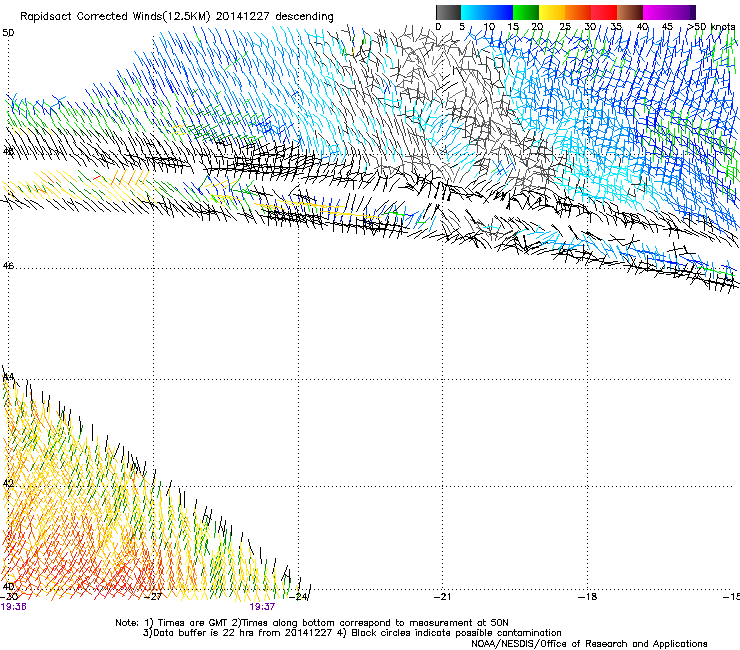Click the gray 0-5 knots legend swatch

coord(448,12)
